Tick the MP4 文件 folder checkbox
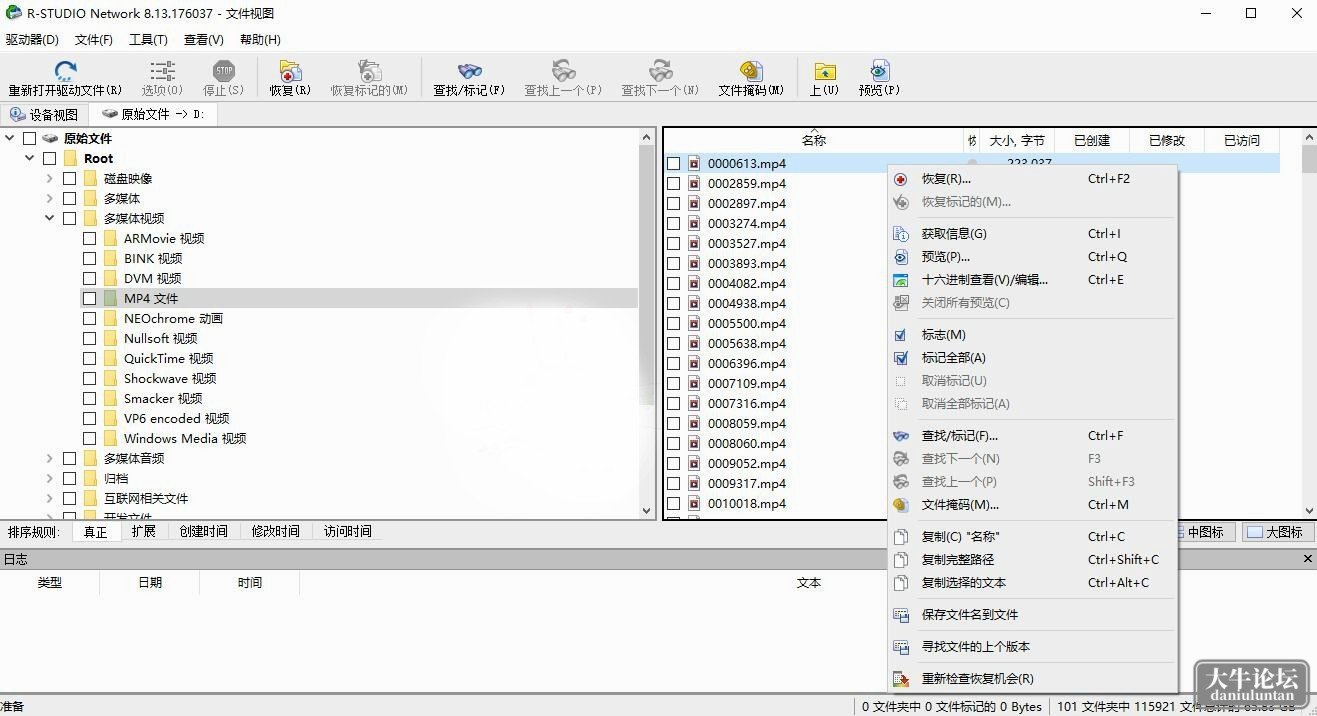This screenshot has width=1317, height=716. (x=89, y=298)
